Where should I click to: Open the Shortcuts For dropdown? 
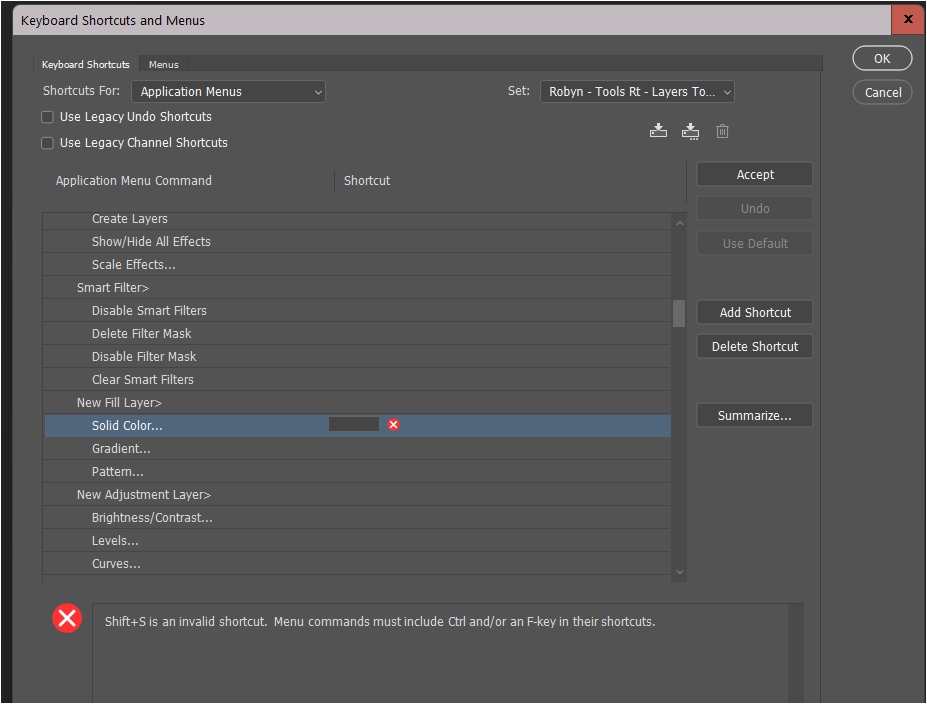tap(227, 91)
